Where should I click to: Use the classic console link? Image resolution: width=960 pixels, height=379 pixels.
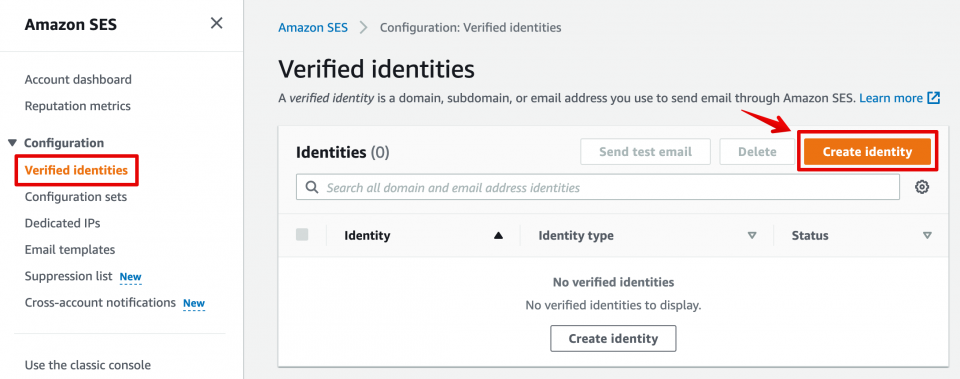pos(88,365)
